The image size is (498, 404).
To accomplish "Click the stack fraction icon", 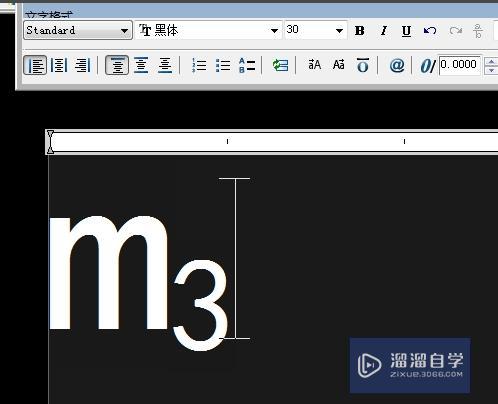I will pos(478,31).
